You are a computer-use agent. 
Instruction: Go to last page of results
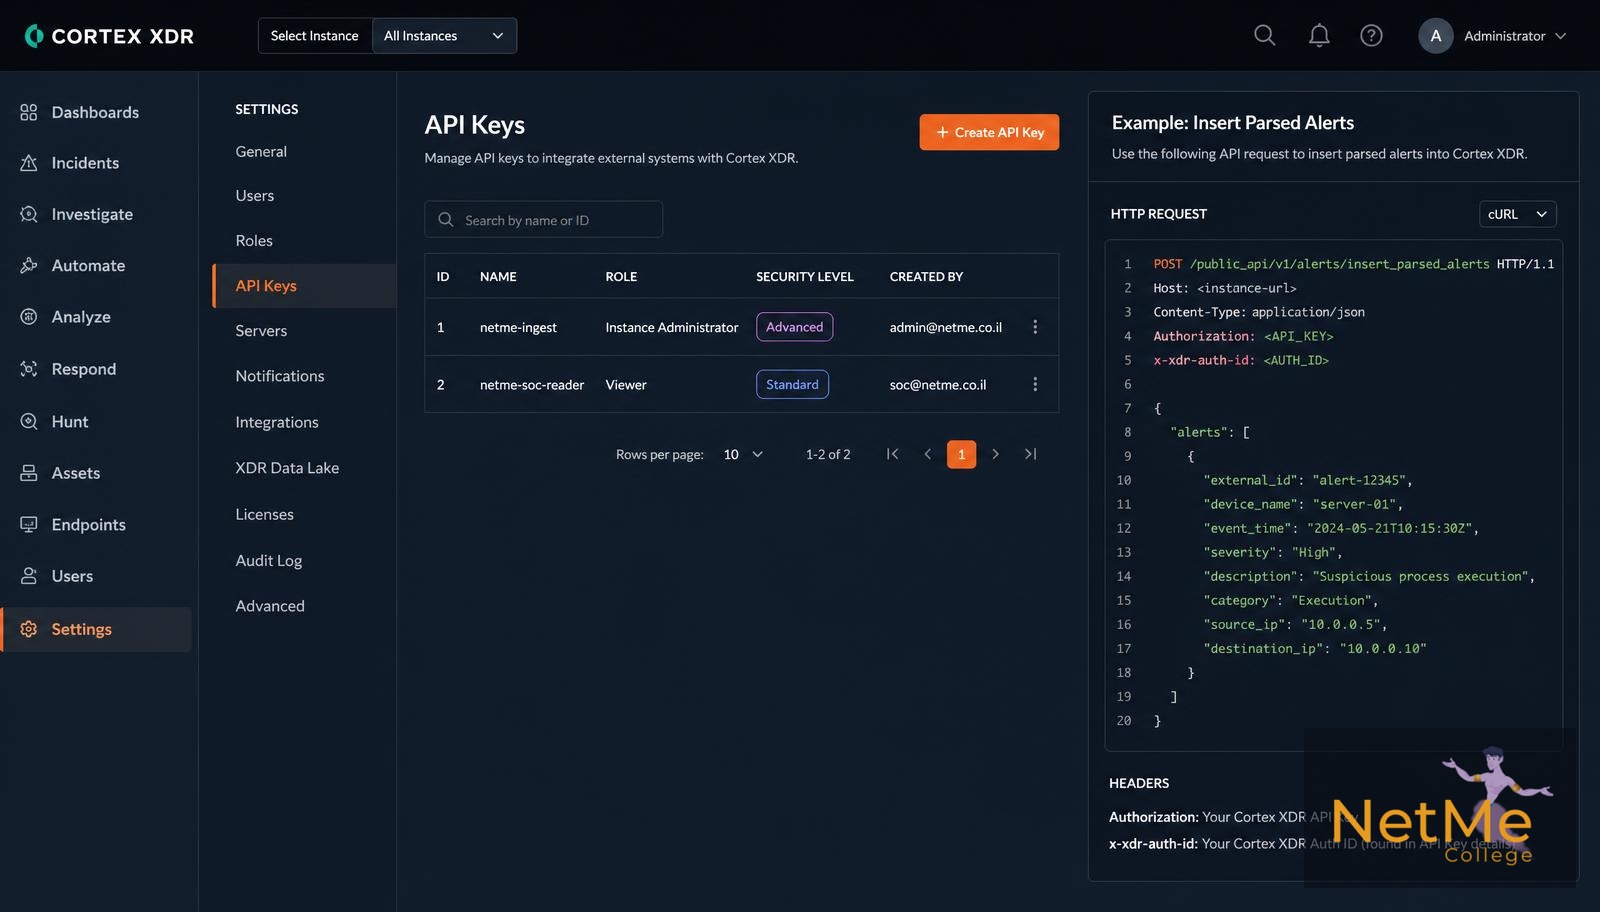1030,454
